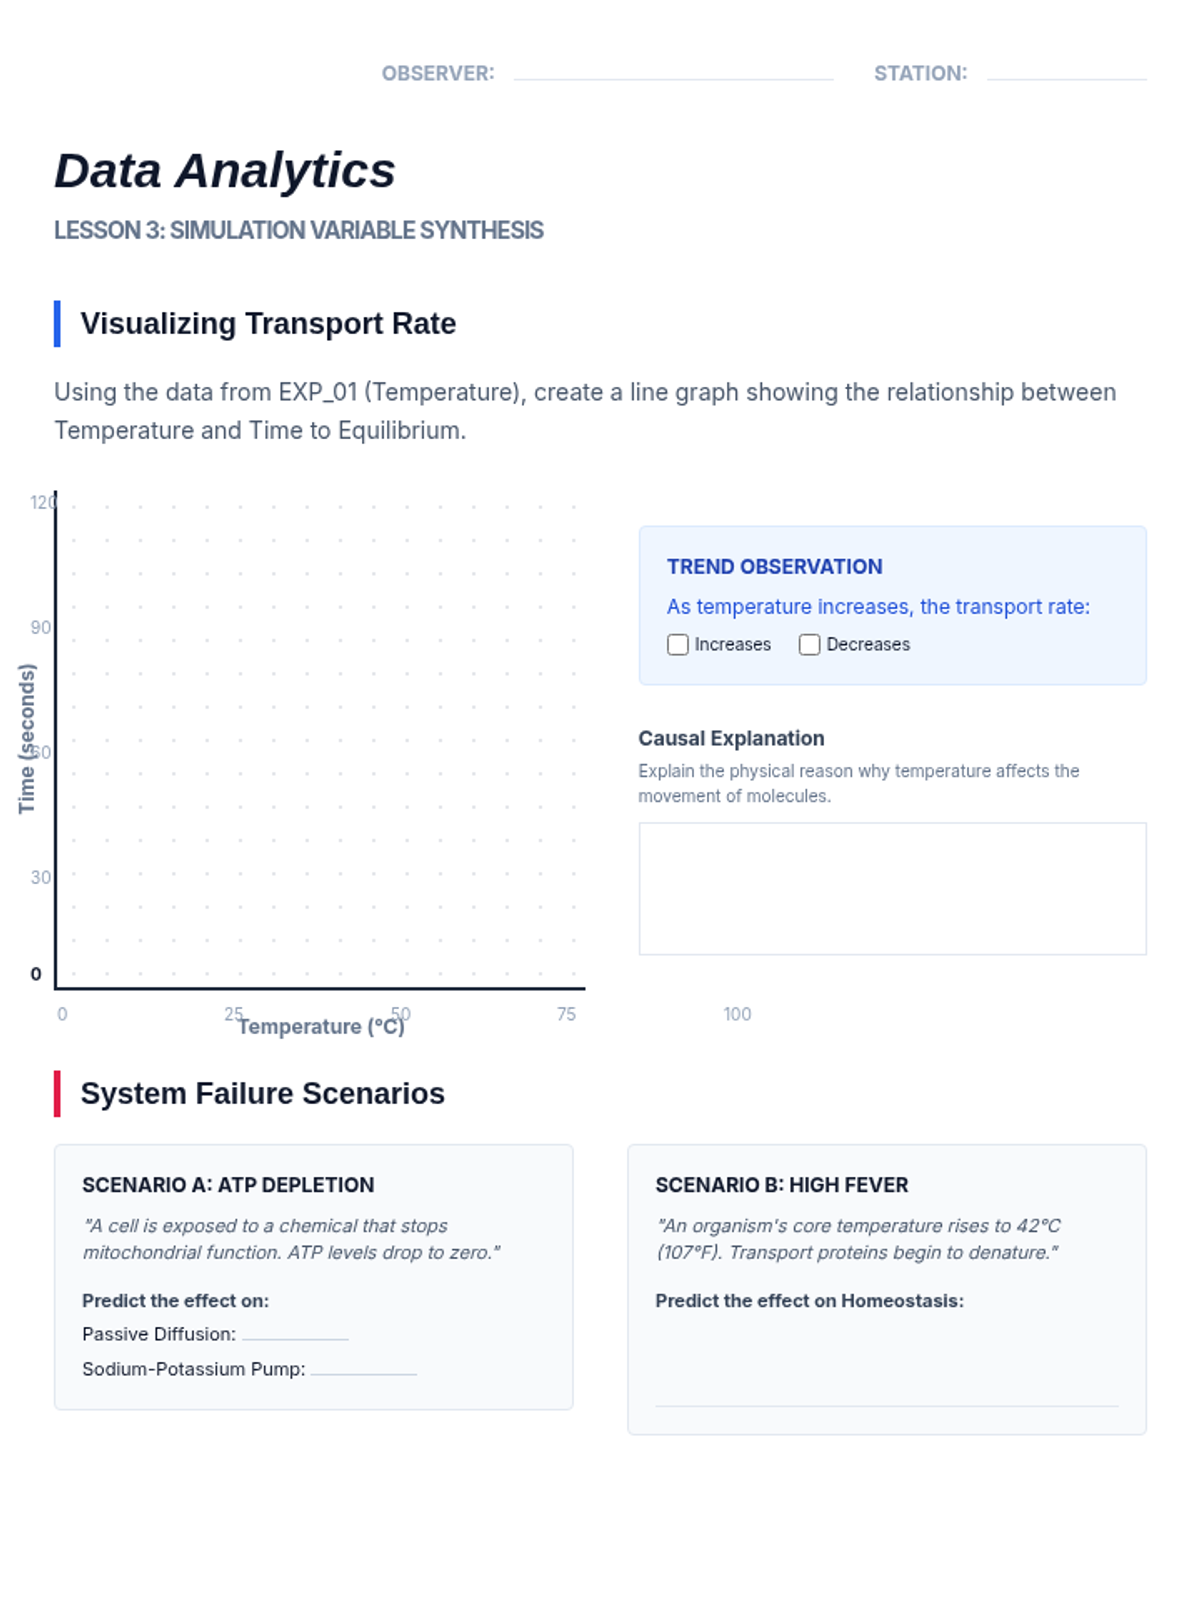Click the 100 tick label on the x-axis

737,1014
